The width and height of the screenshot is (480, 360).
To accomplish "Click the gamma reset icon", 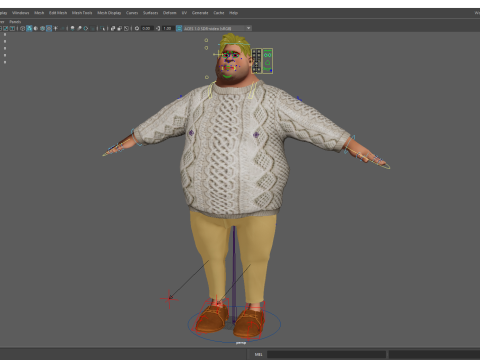I will 158,28.
